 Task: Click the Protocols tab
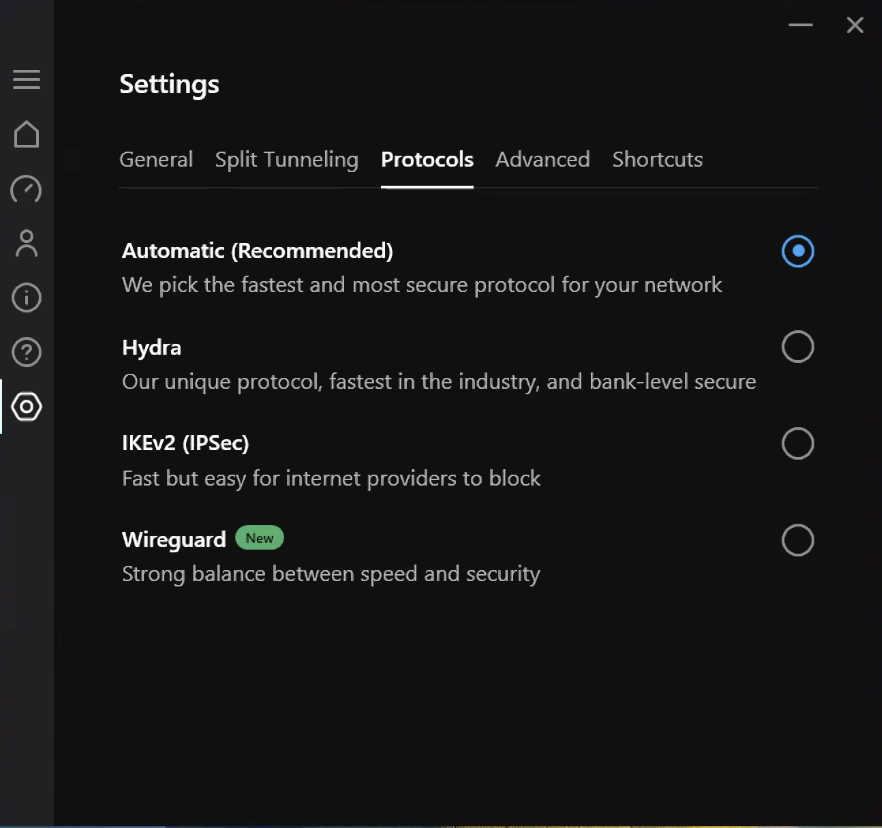(427, 160)
